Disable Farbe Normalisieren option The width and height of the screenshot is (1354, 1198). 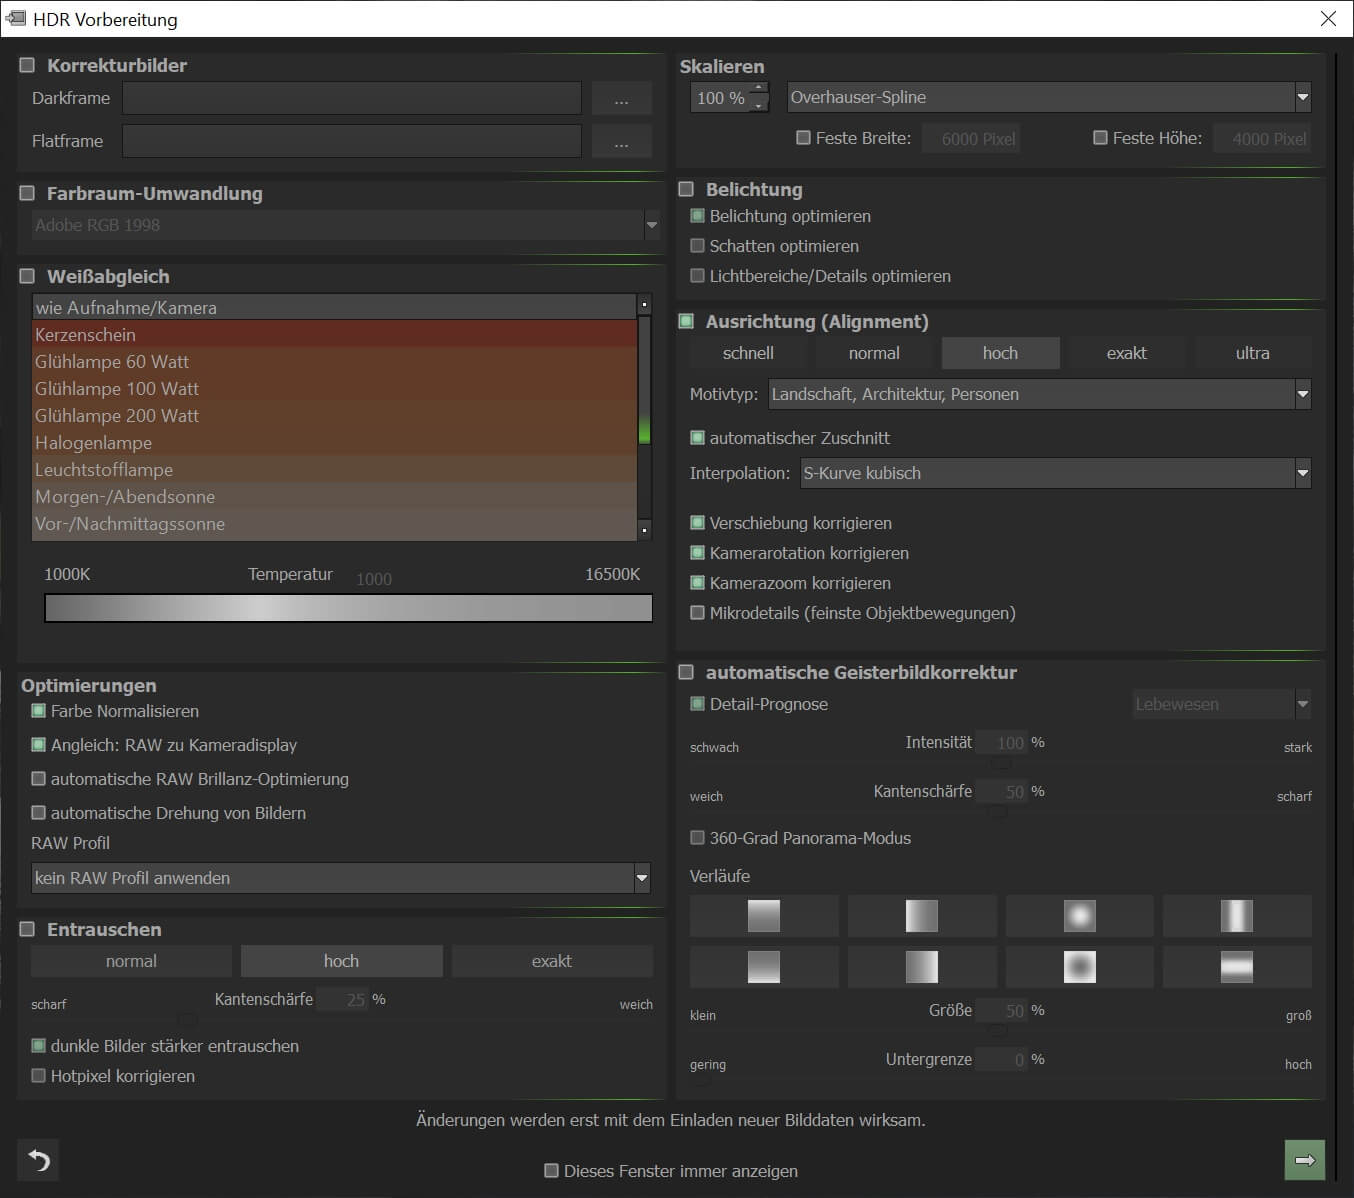coord(39,711)
